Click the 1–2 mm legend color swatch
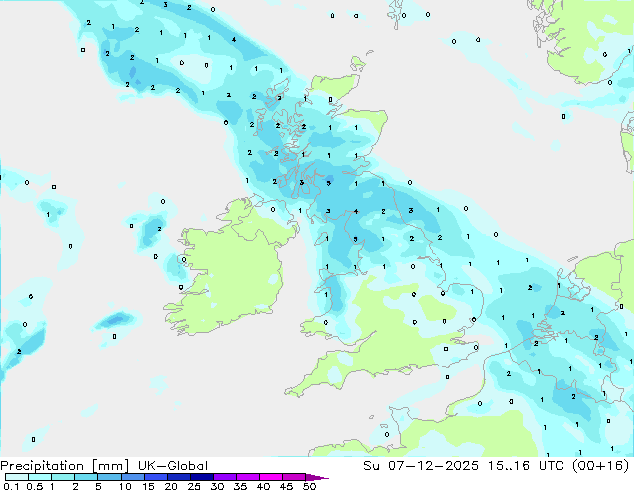This screenshot has height=490, width=634. click(x=63, y=477)
